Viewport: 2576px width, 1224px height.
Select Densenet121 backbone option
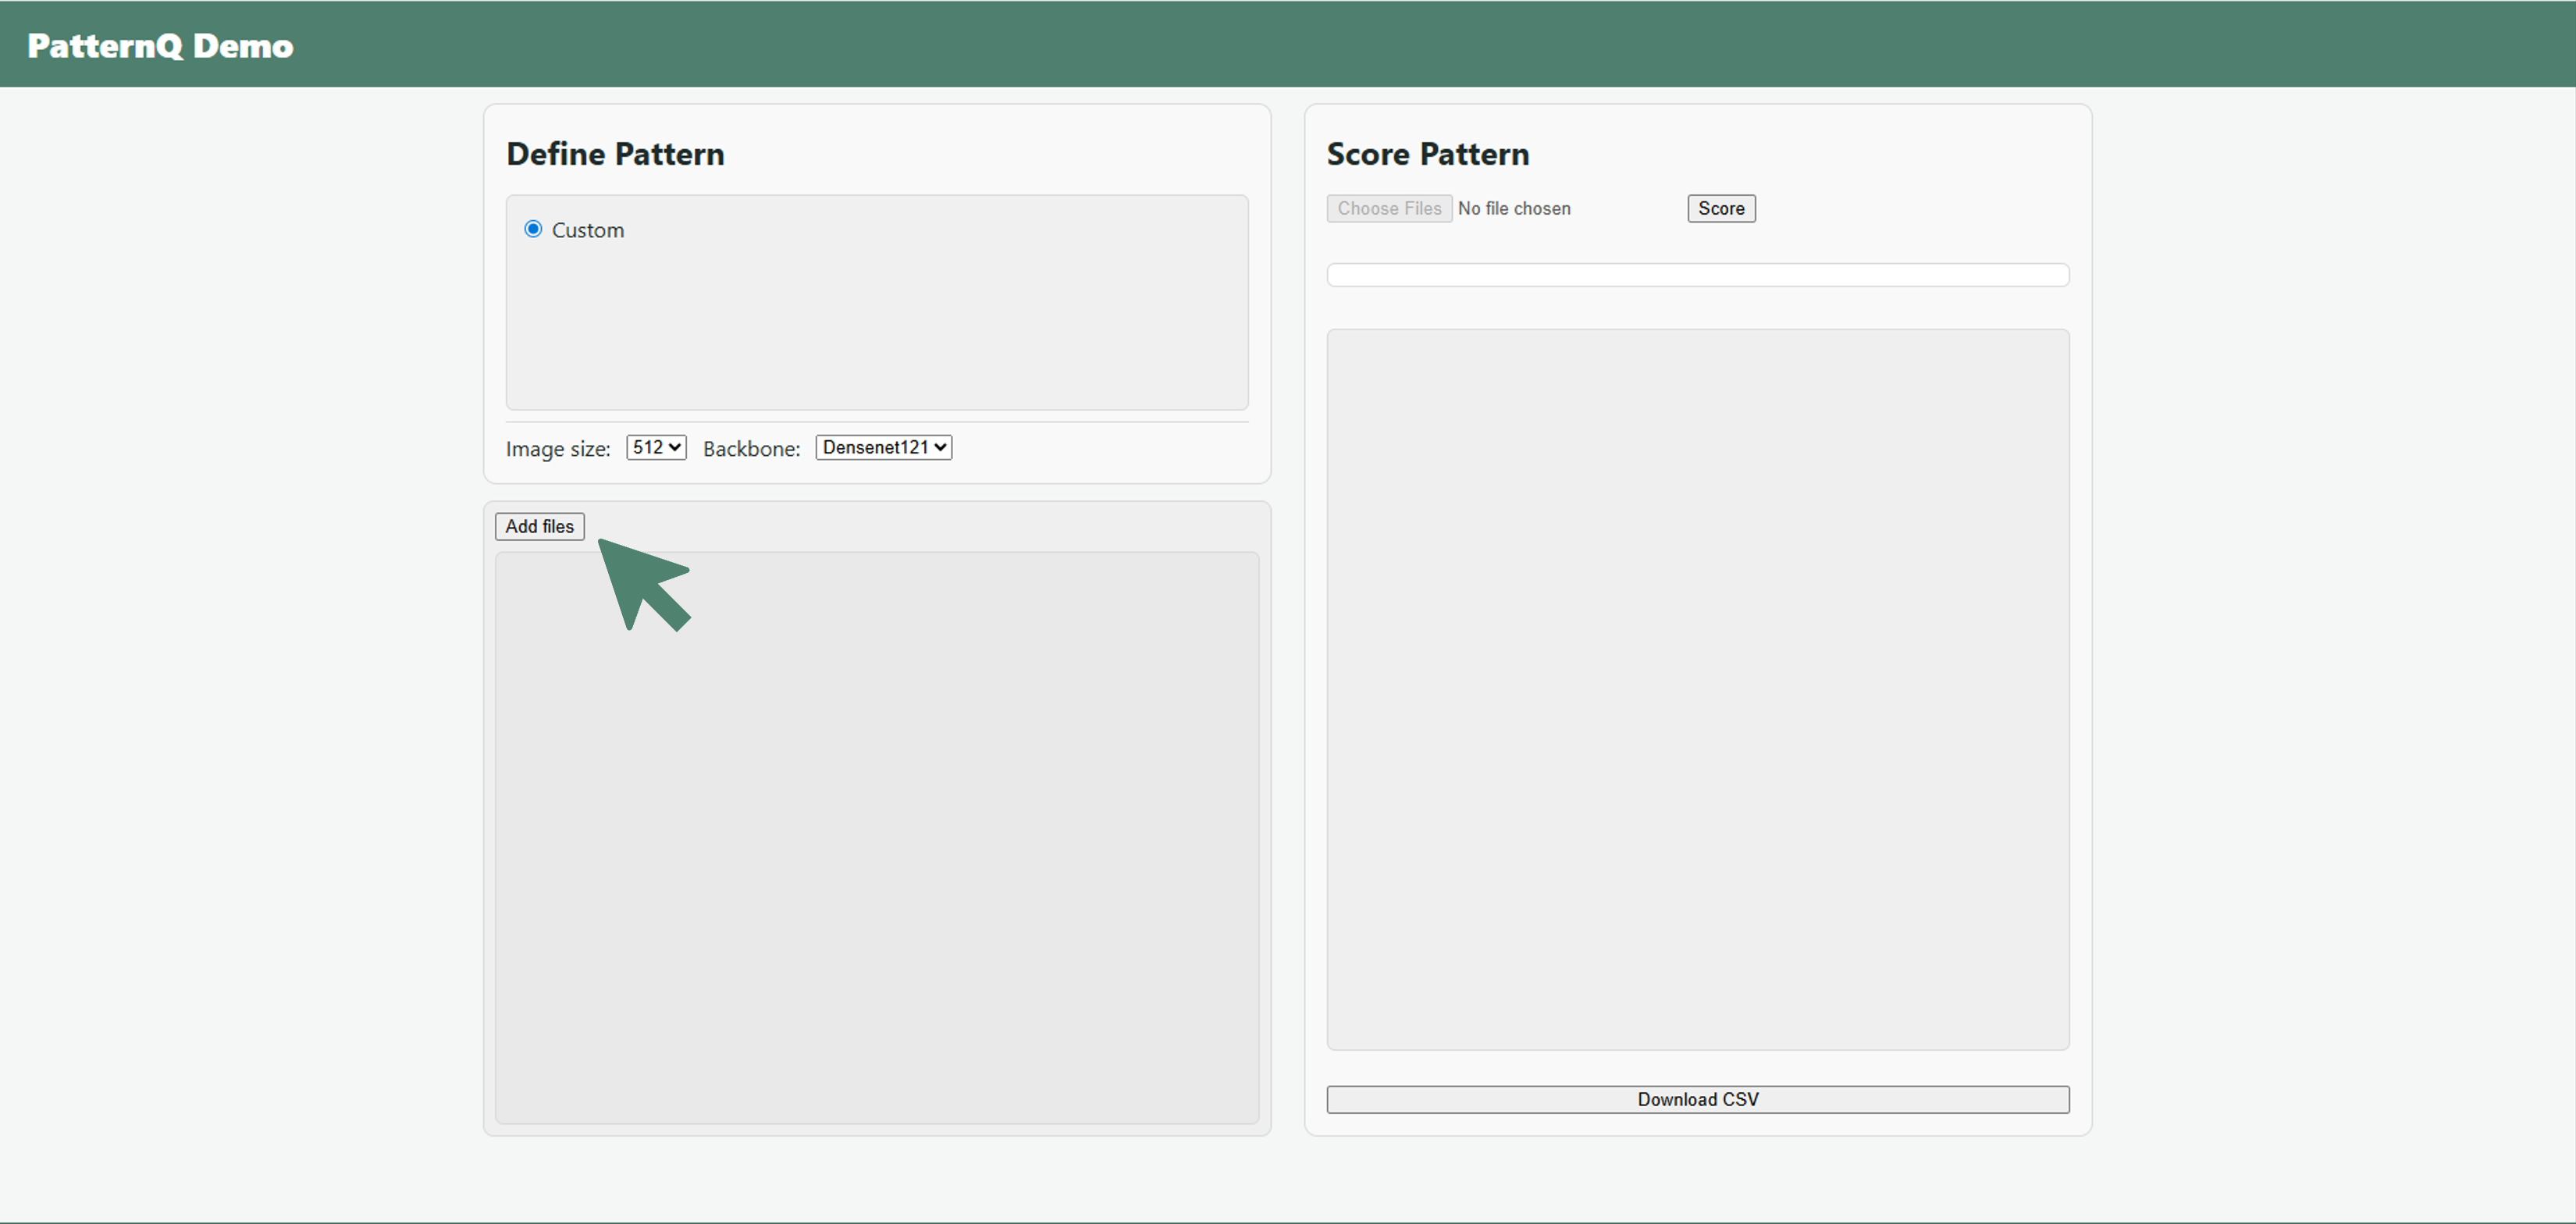pyautogui.click(x=883, y=447)
